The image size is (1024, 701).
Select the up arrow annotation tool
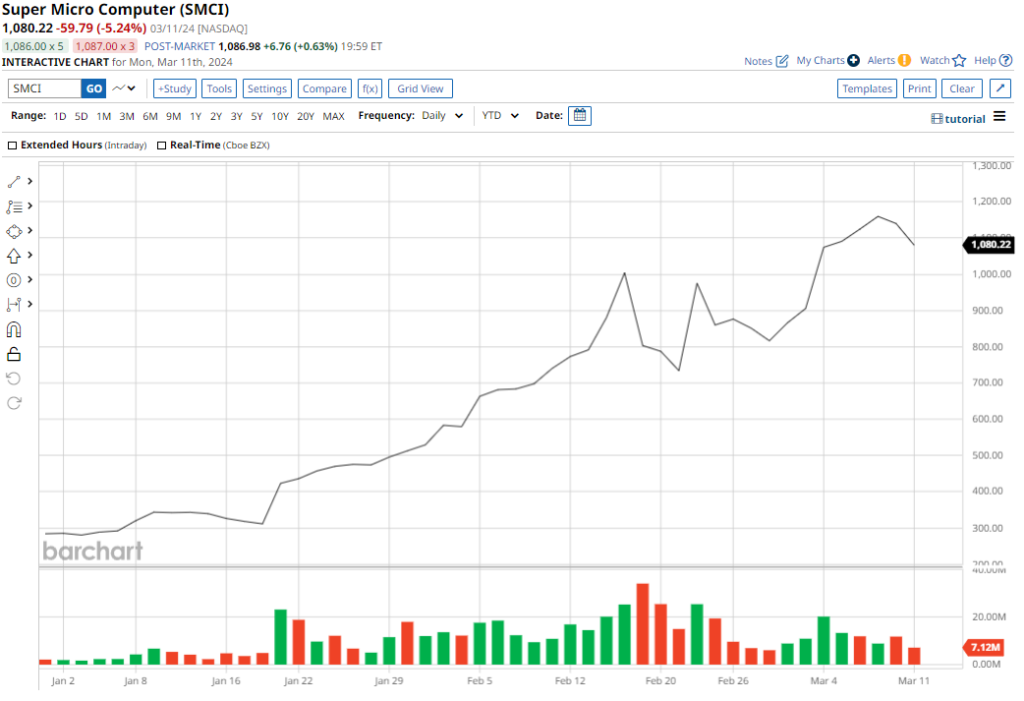pyautogui.click(x=14, y=255)
